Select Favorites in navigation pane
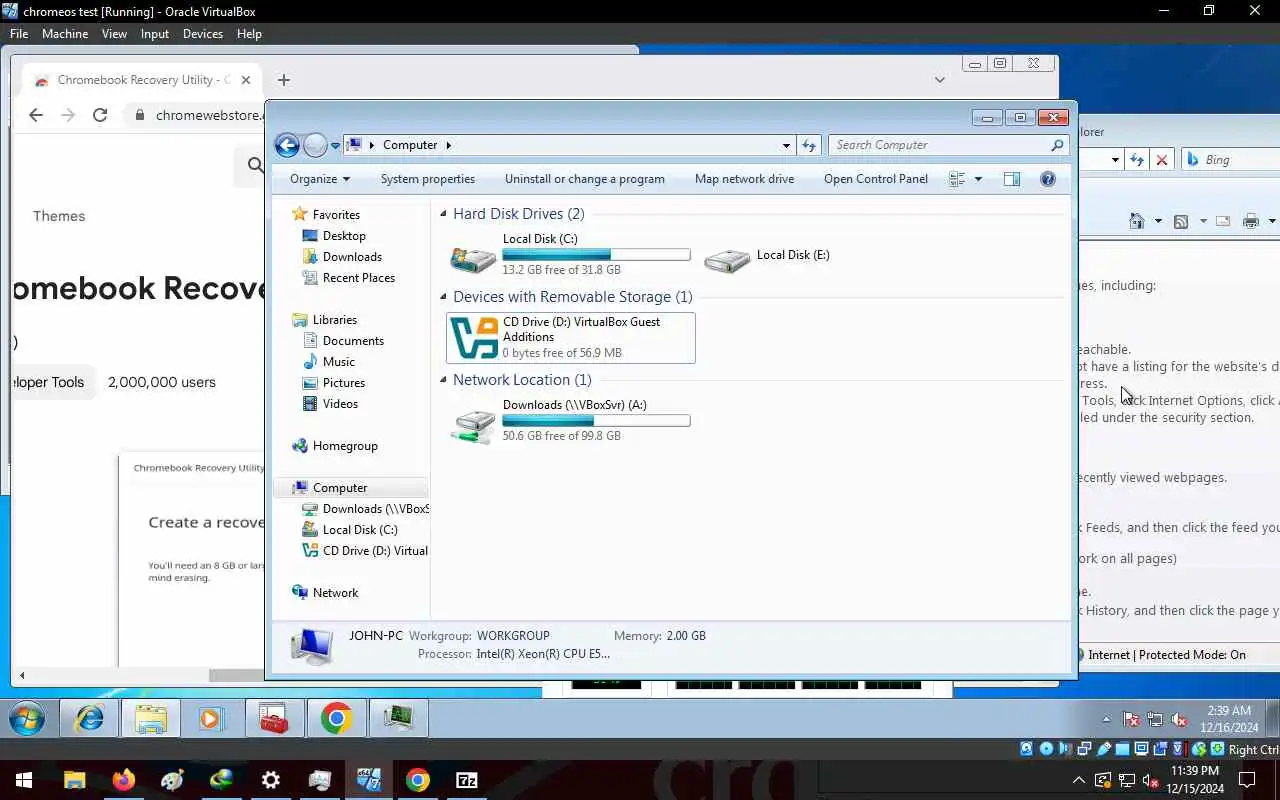 (336, 215)
